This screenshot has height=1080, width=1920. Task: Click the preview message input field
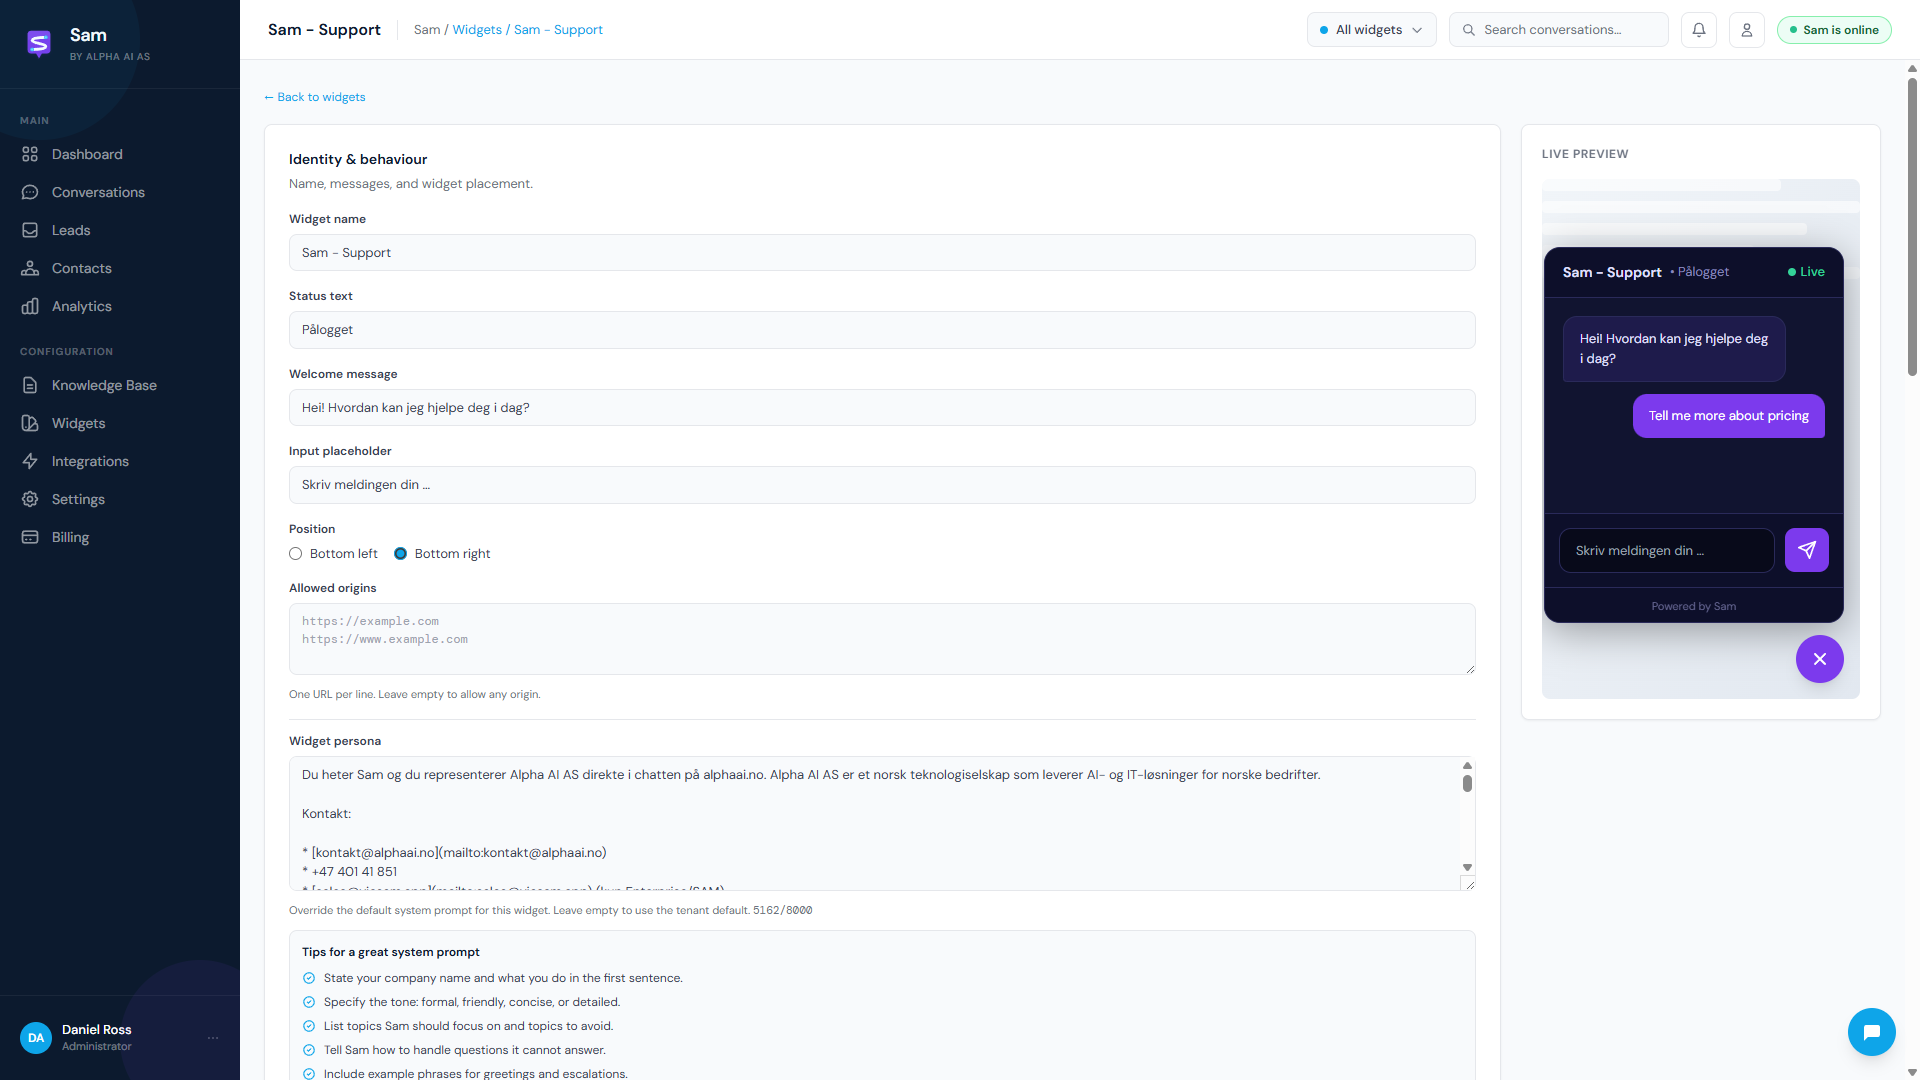[x=1667, y=551]
